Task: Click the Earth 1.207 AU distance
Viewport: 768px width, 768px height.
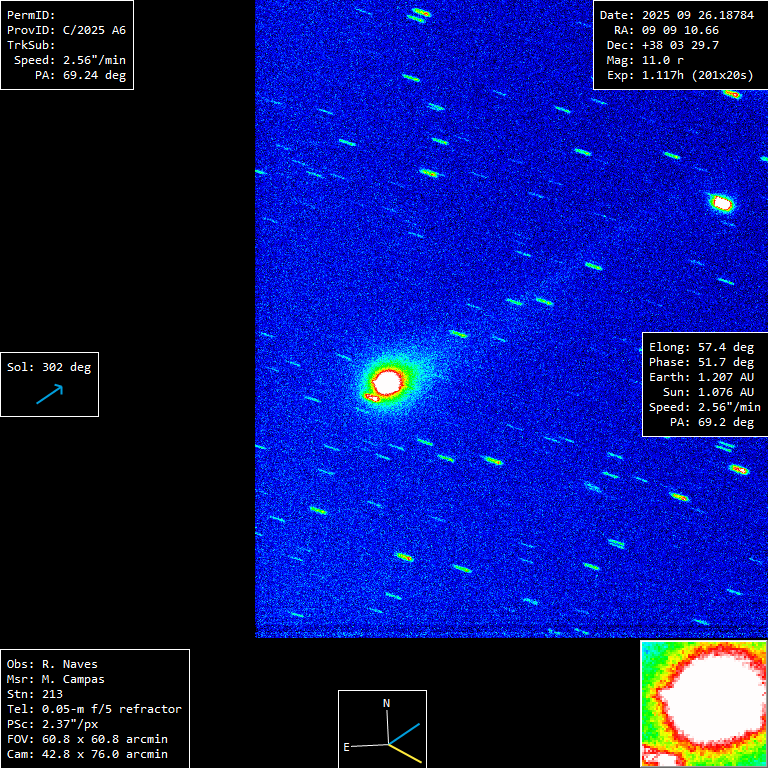Action: [x=701, y=377]
